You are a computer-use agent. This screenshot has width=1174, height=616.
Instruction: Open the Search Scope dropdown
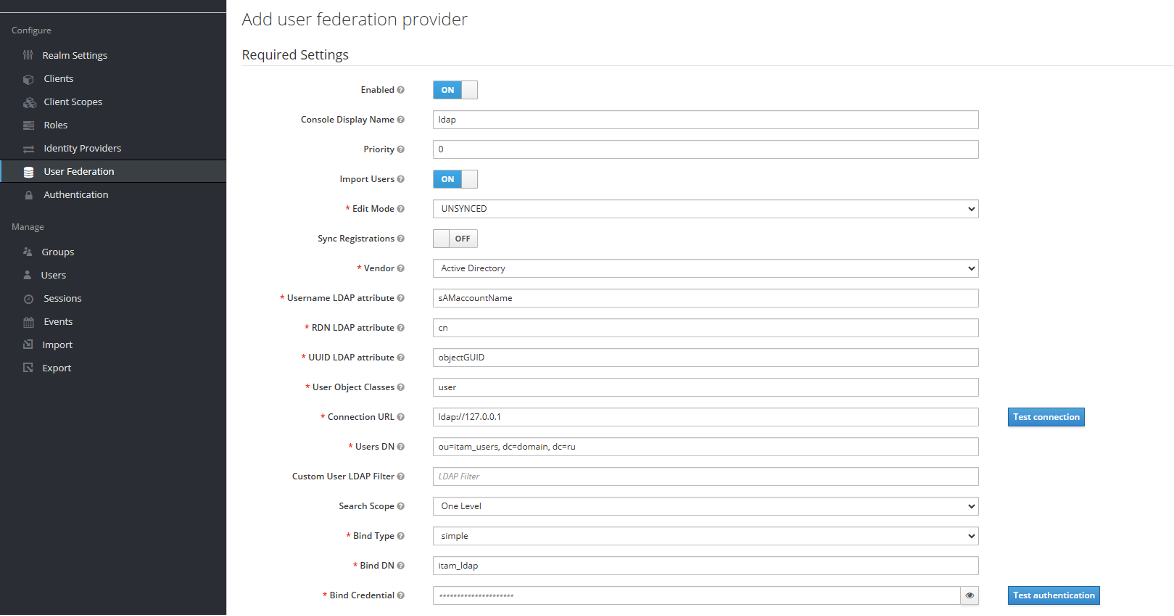click(705, 506)
